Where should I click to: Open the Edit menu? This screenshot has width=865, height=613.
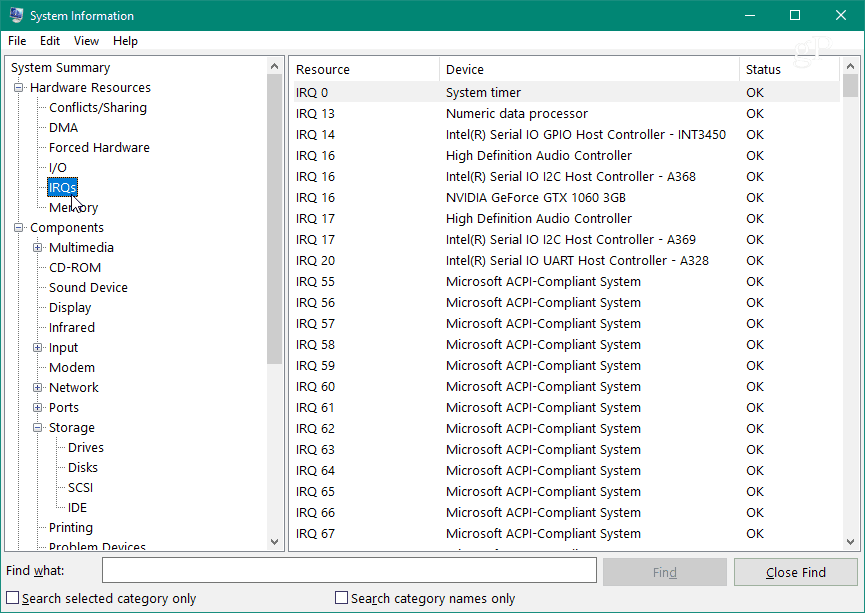[50, 41]
